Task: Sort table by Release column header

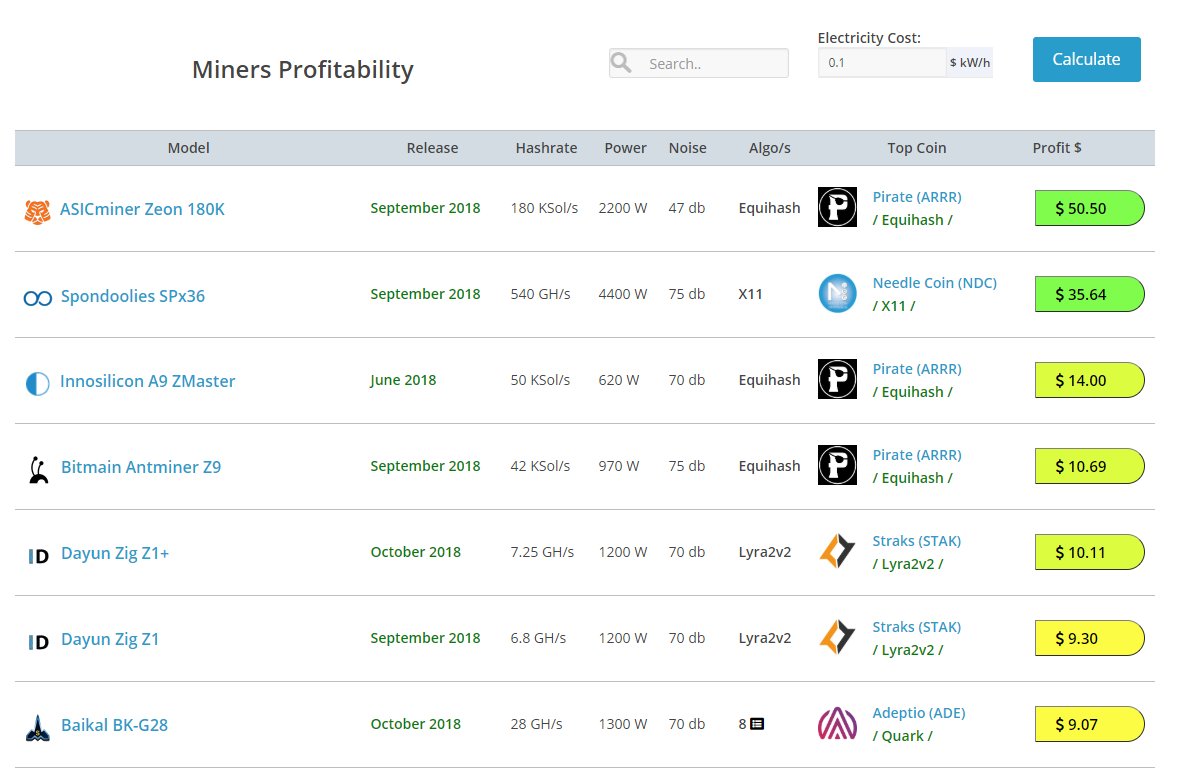Action: point(432,148)
